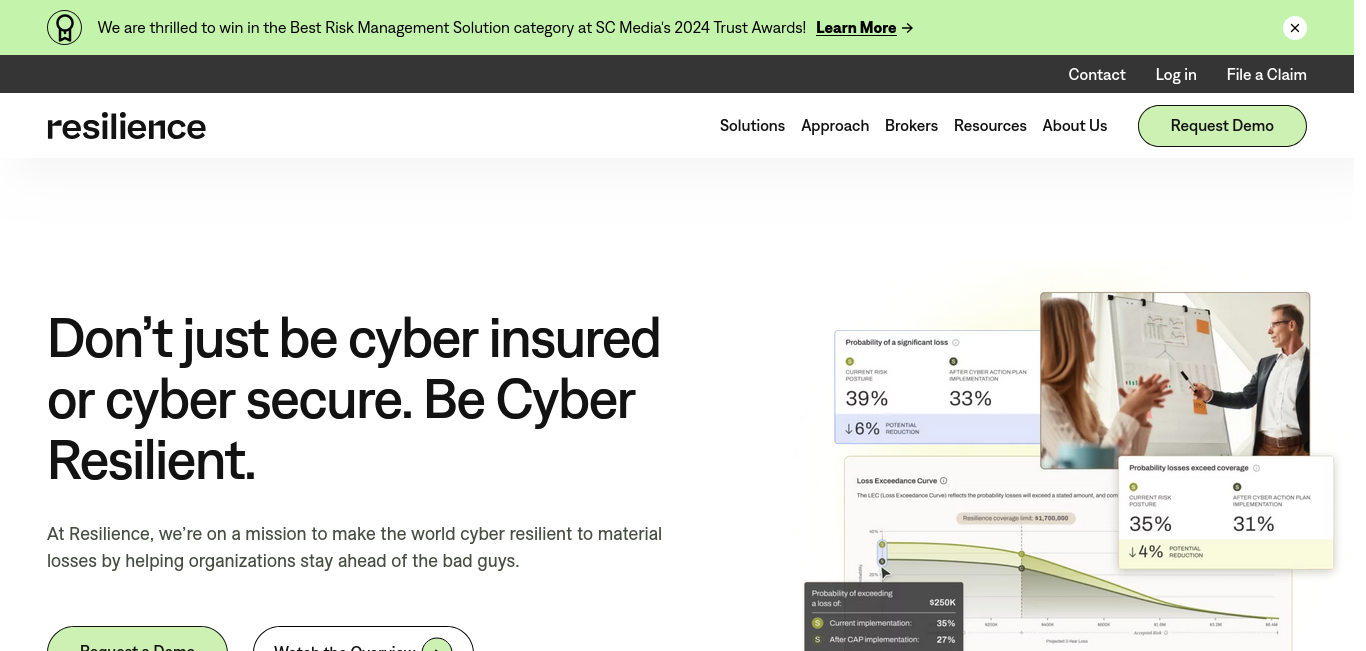Open the Learn More link
The image size is (1366, 651).
click(856, 28)
